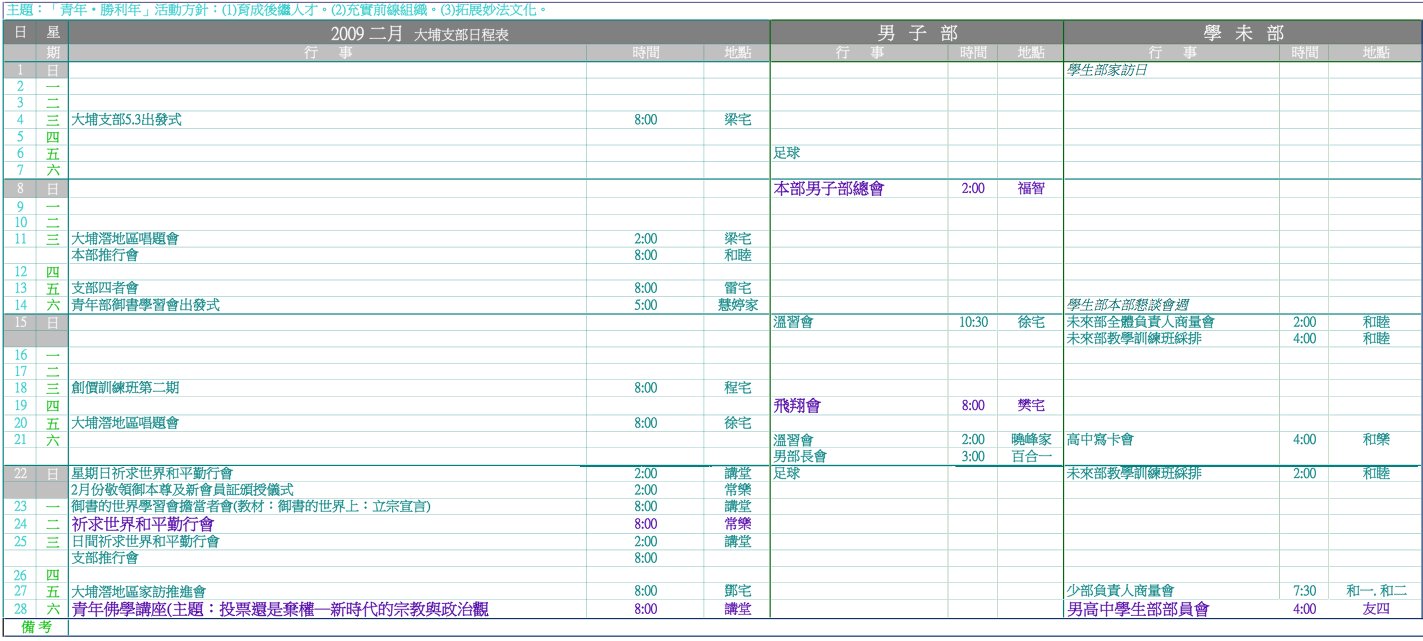Image resolution: width=1423 pixels, height=641 pixels.
Task: Select the '大埔滘地區家訪推進會' entry
Action: [x=139, y=591]
